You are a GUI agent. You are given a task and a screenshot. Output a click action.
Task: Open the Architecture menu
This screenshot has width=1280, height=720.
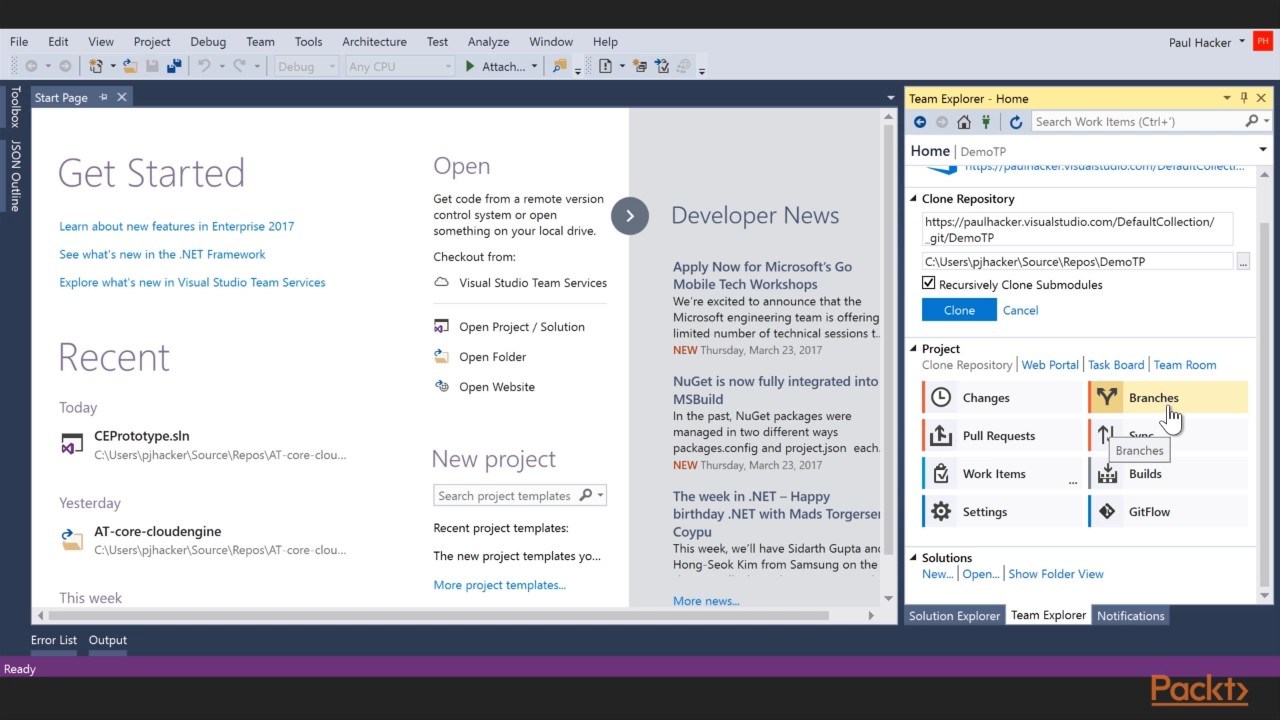coord(374,42)
